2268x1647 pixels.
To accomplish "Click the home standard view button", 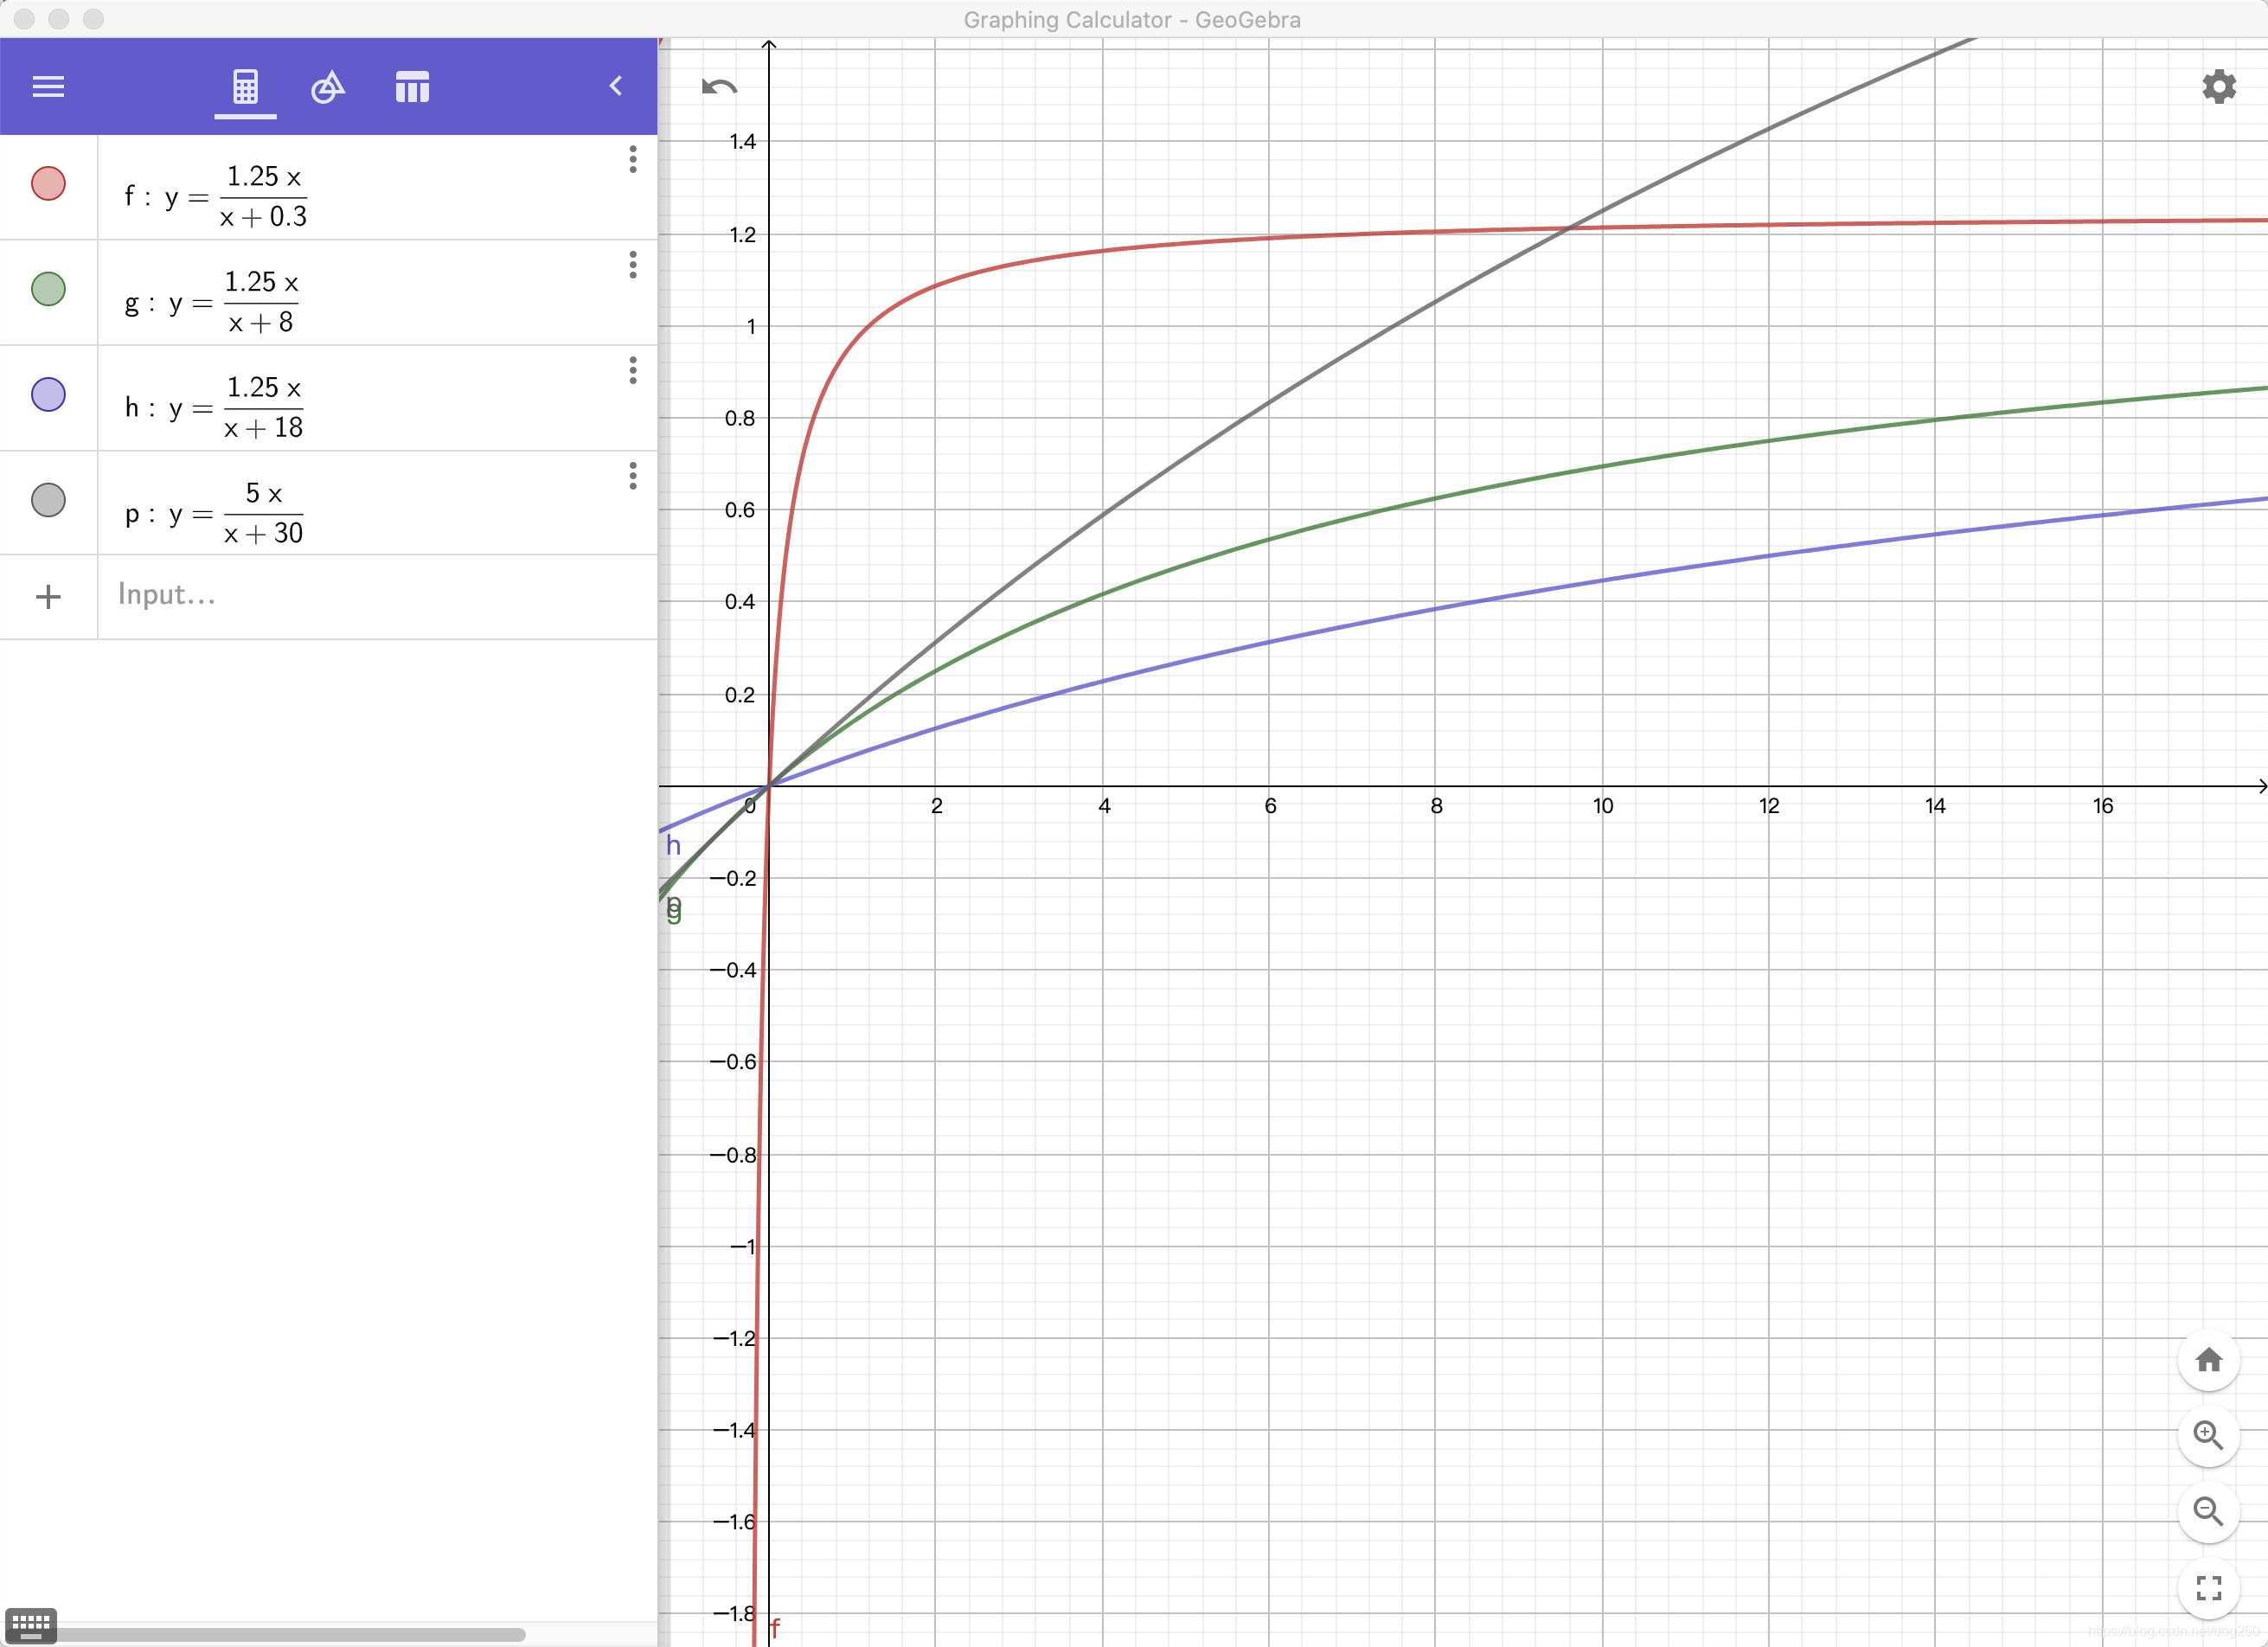I will click(2208, 1360).
